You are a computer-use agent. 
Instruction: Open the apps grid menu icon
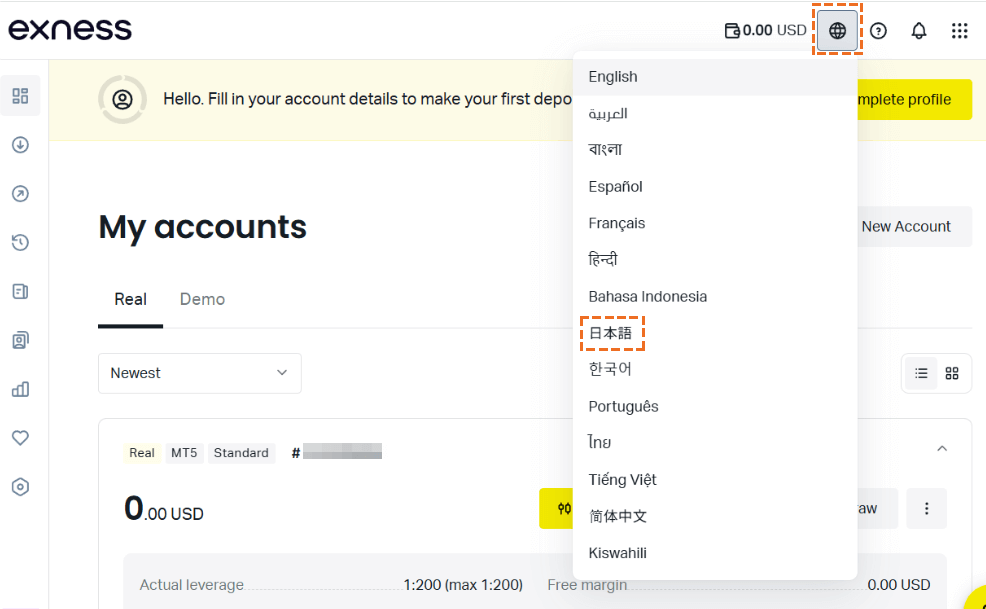[x=960, y=30]
